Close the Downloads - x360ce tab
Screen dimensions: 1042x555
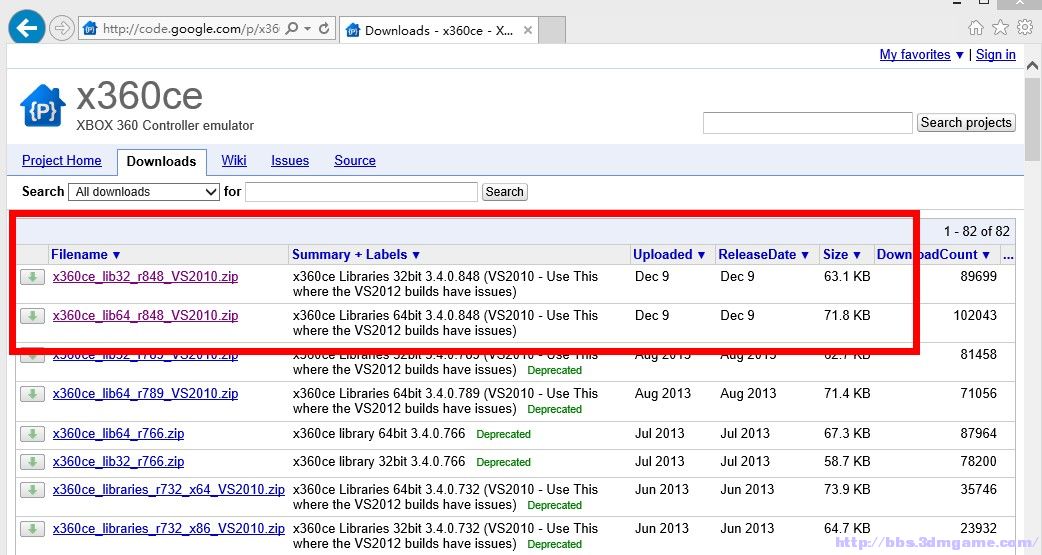click(x=528, y=30)
